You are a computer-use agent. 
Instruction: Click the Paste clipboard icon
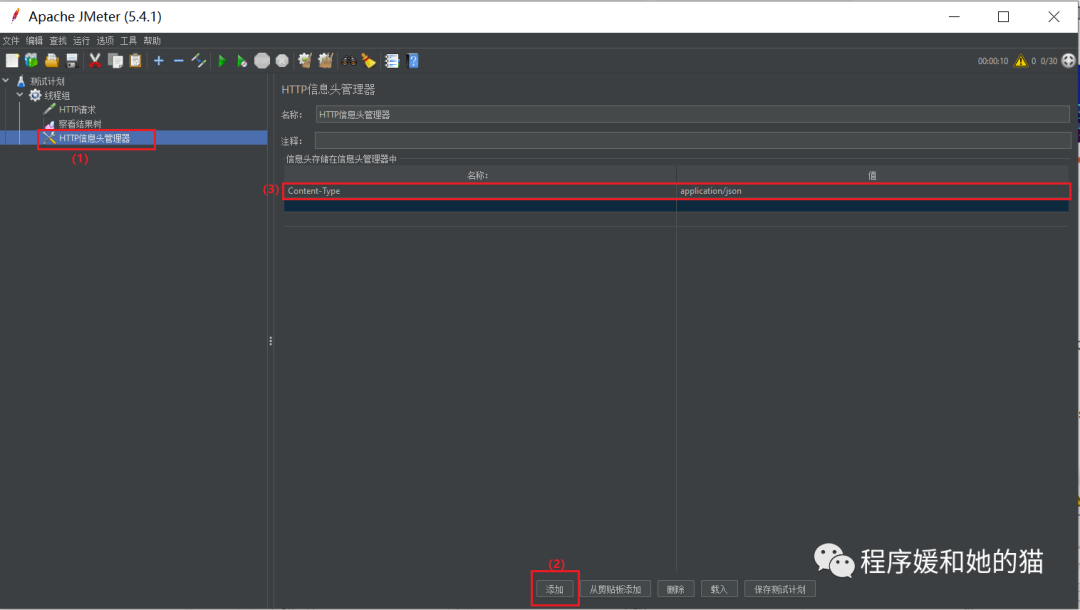pos(136,61)
